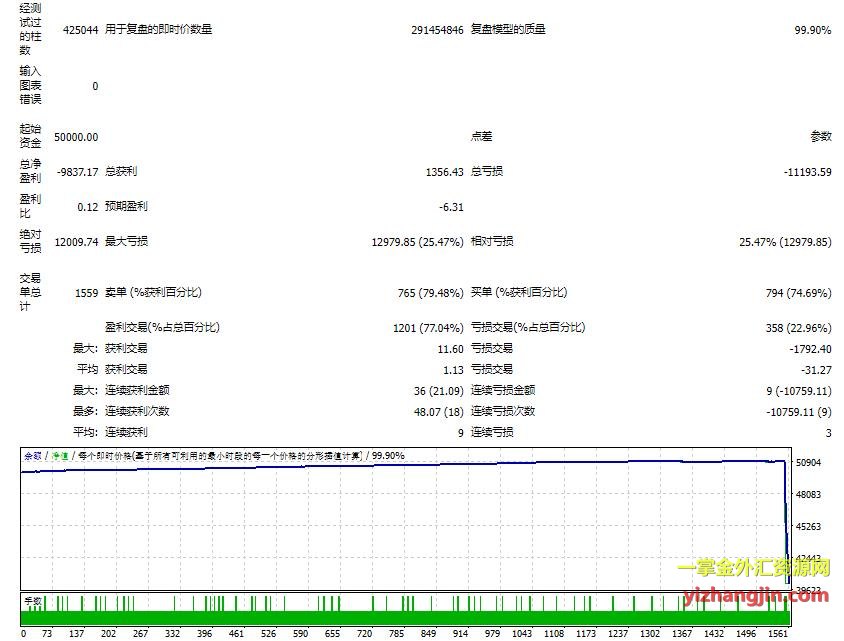Select the 连续亏损金额 label
This screenshot has width=844, height=641.
[503, 391]
